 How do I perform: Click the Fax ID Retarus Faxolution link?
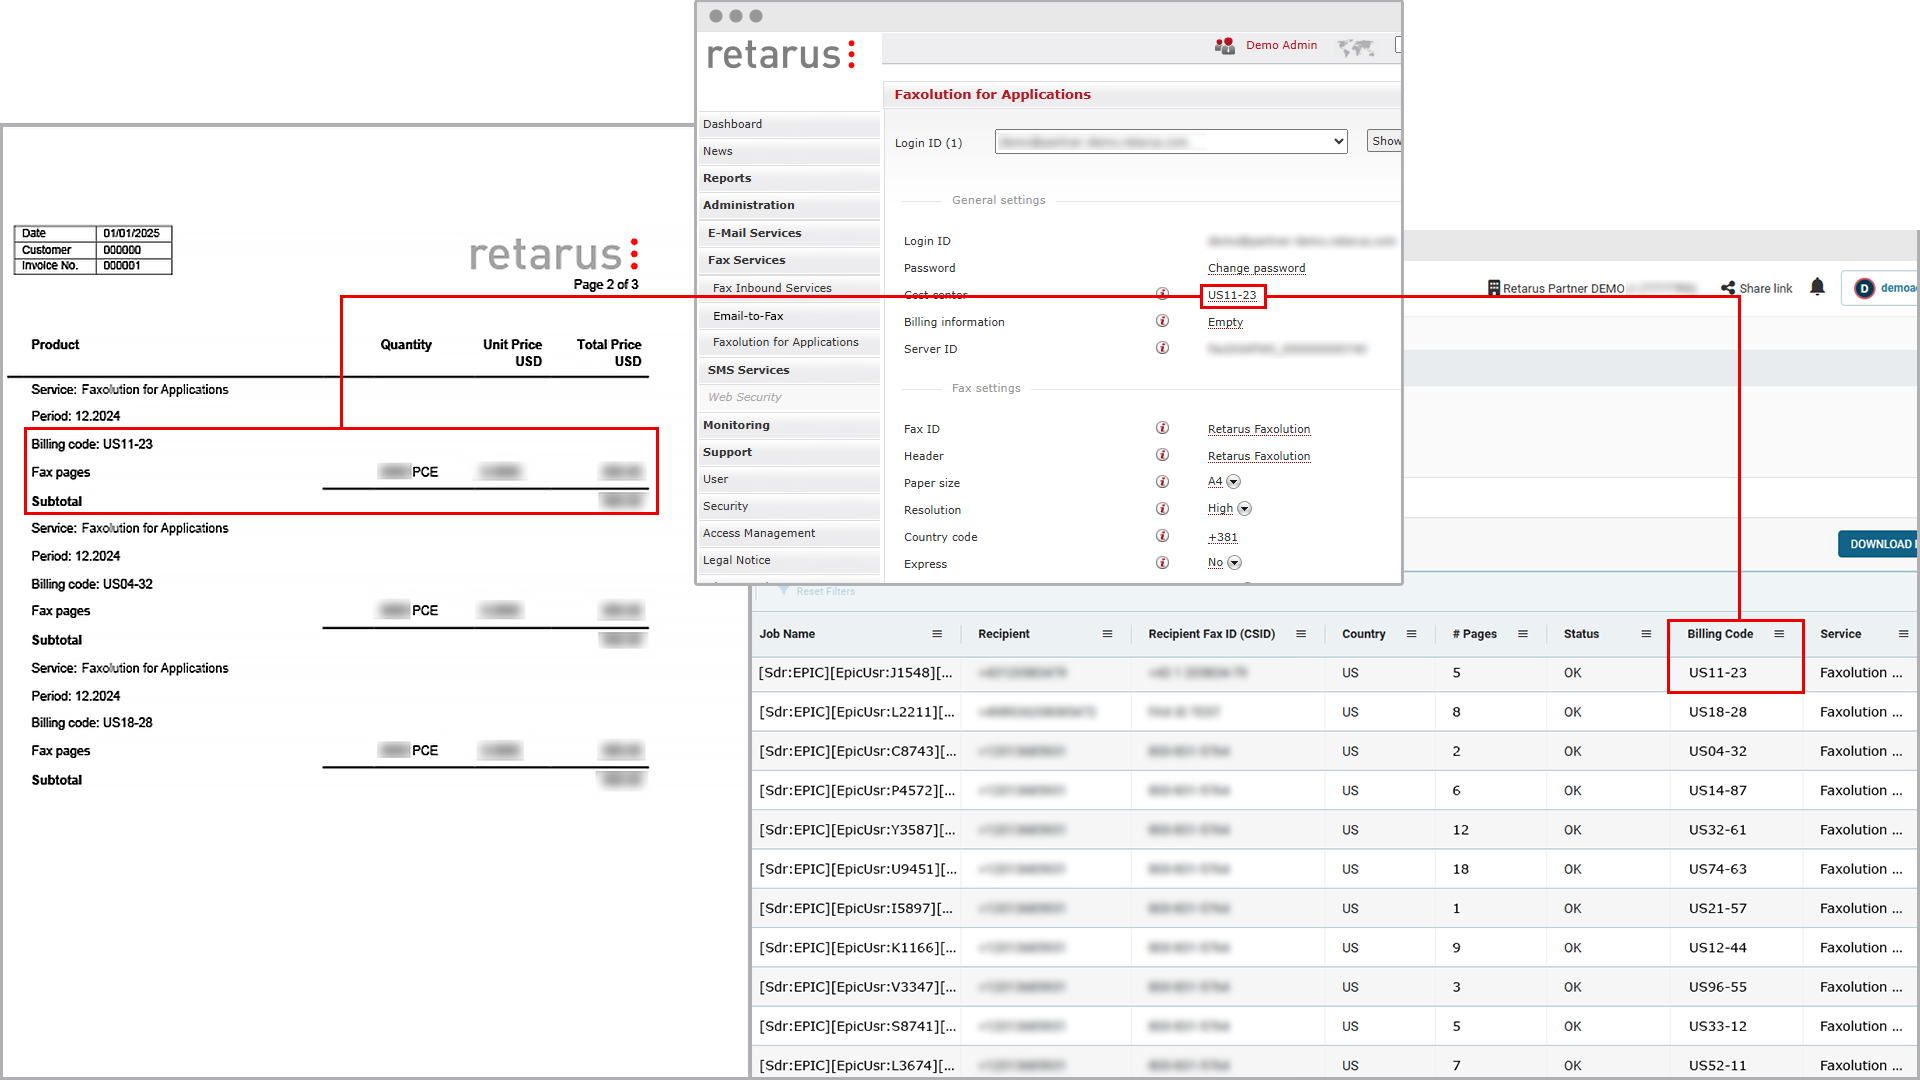pos(1258,429)
